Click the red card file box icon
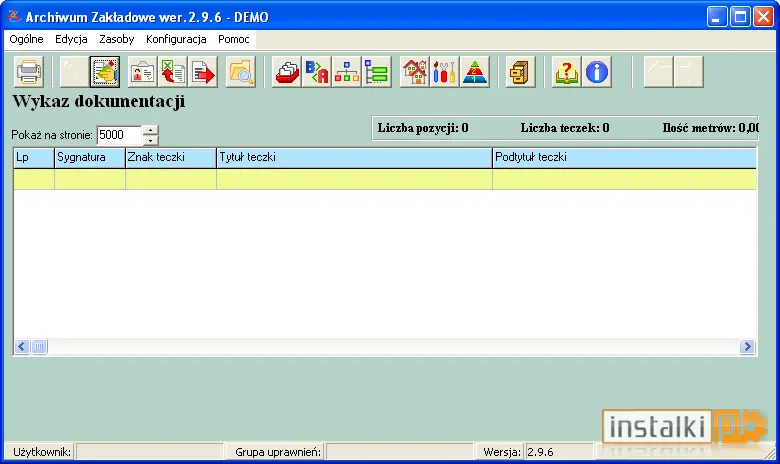Image resolution: width=780 pixels, height=464 pixels. [287, 72]
